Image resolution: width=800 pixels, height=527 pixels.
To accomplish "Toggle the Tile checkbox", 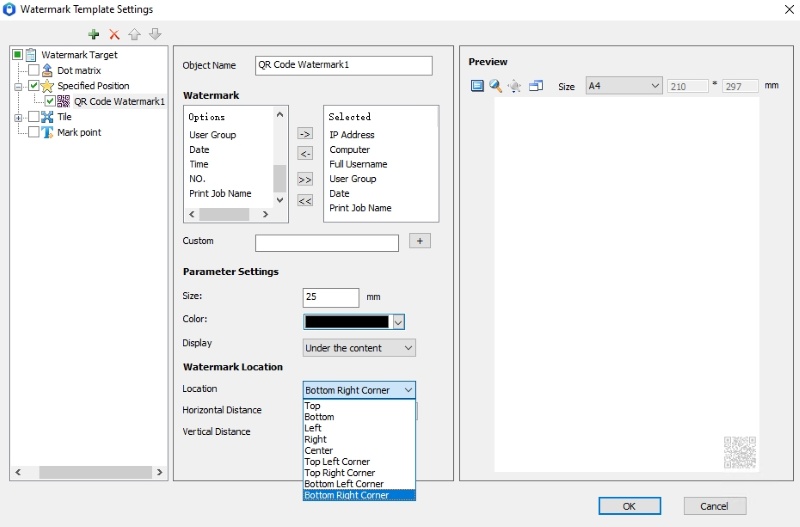I will pos(34,117).
